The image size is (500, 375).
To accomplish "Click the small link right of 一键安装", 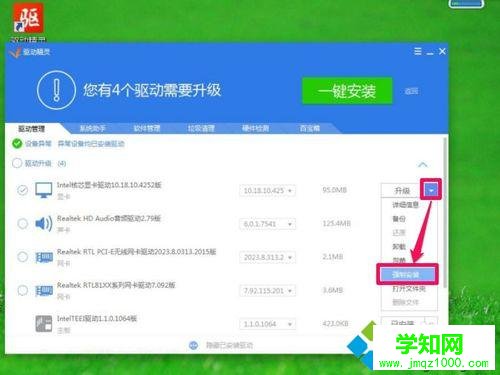I will point(411,91).
